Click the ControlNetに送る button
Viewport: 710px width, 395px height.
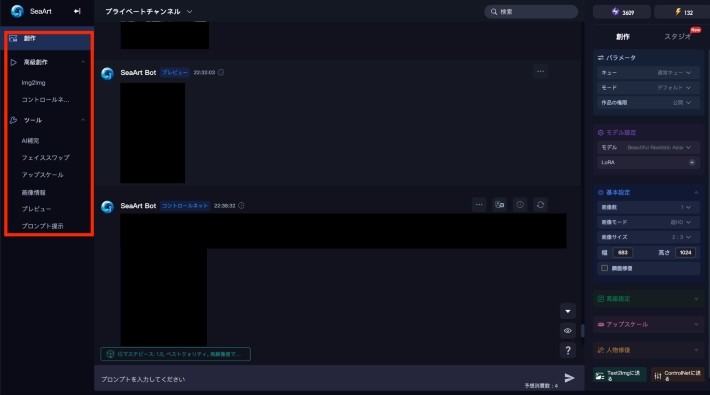click(x=677, y=375)
